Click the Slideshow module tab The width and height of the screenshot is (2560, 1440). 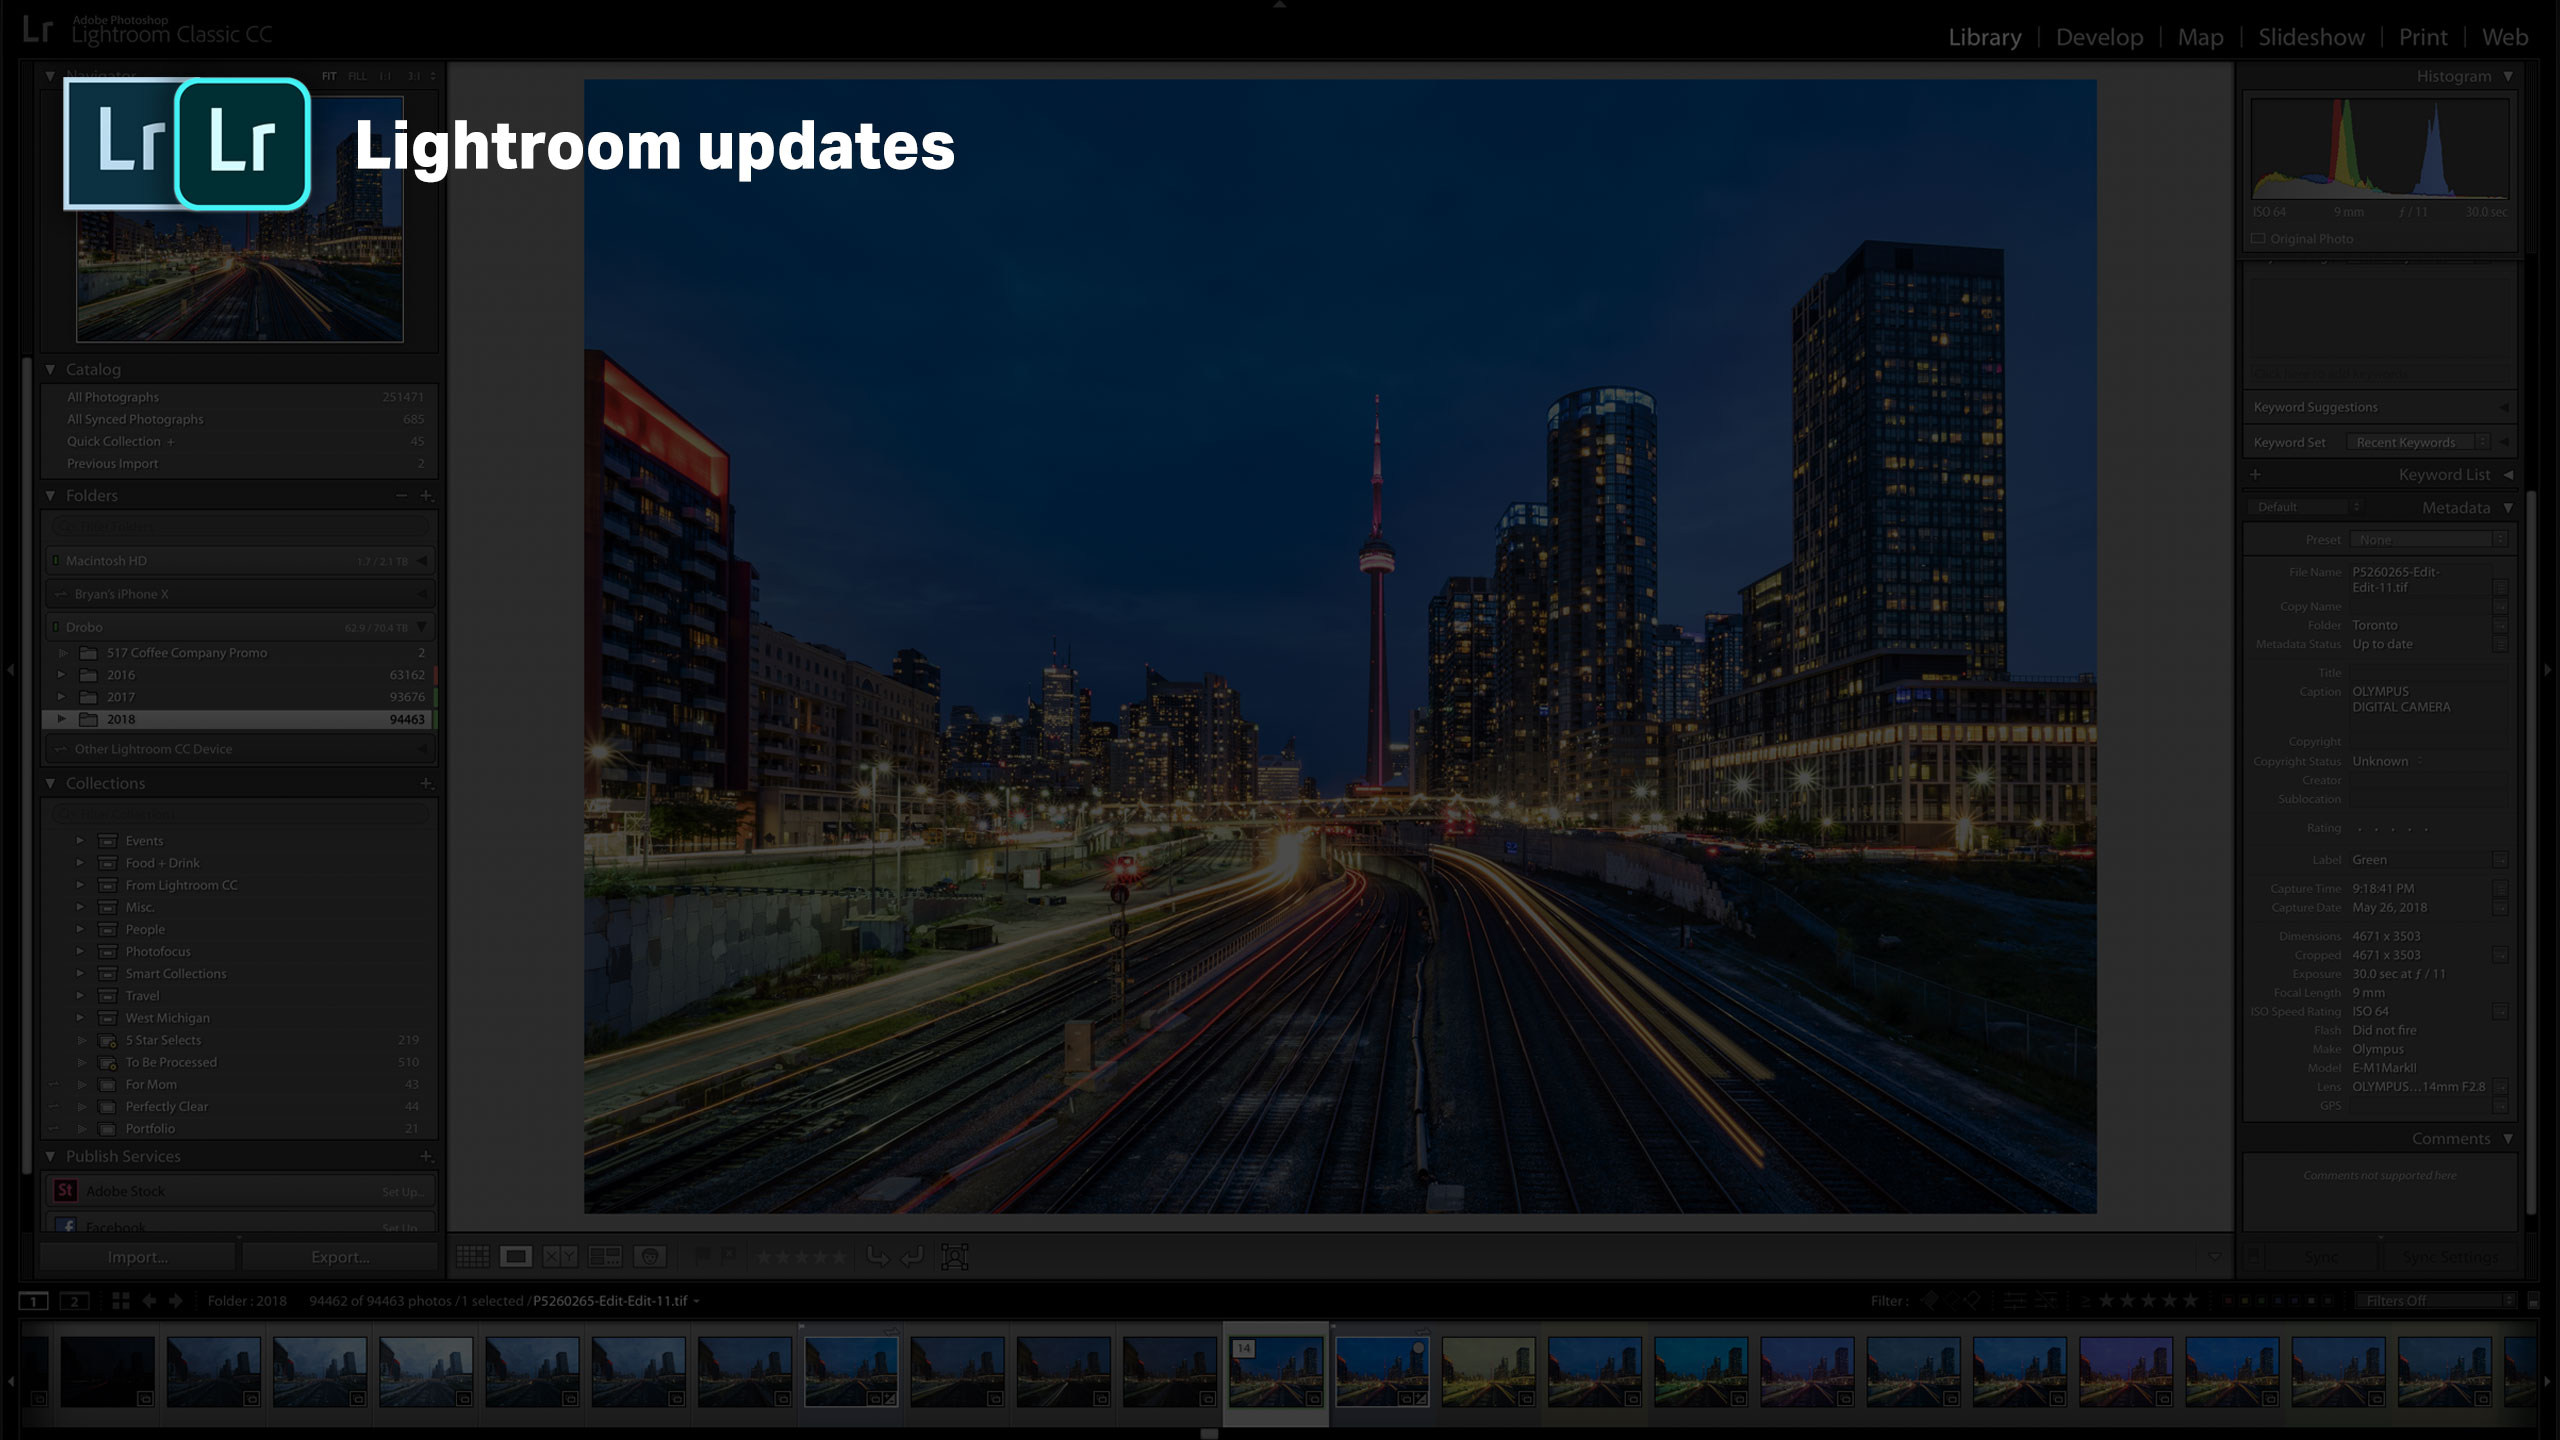click(2316, 37)
